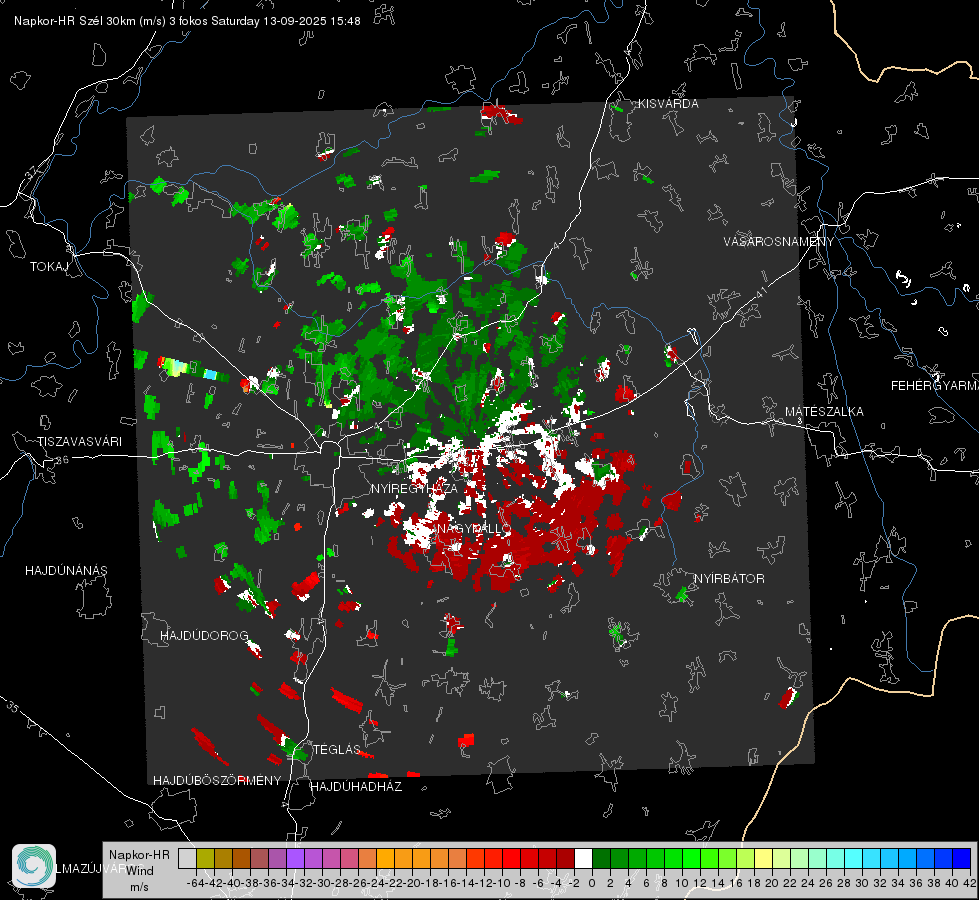Screen dimensions: 979x900
Task: Click the MÁTÉSZALKA town label
Action: 824,412
